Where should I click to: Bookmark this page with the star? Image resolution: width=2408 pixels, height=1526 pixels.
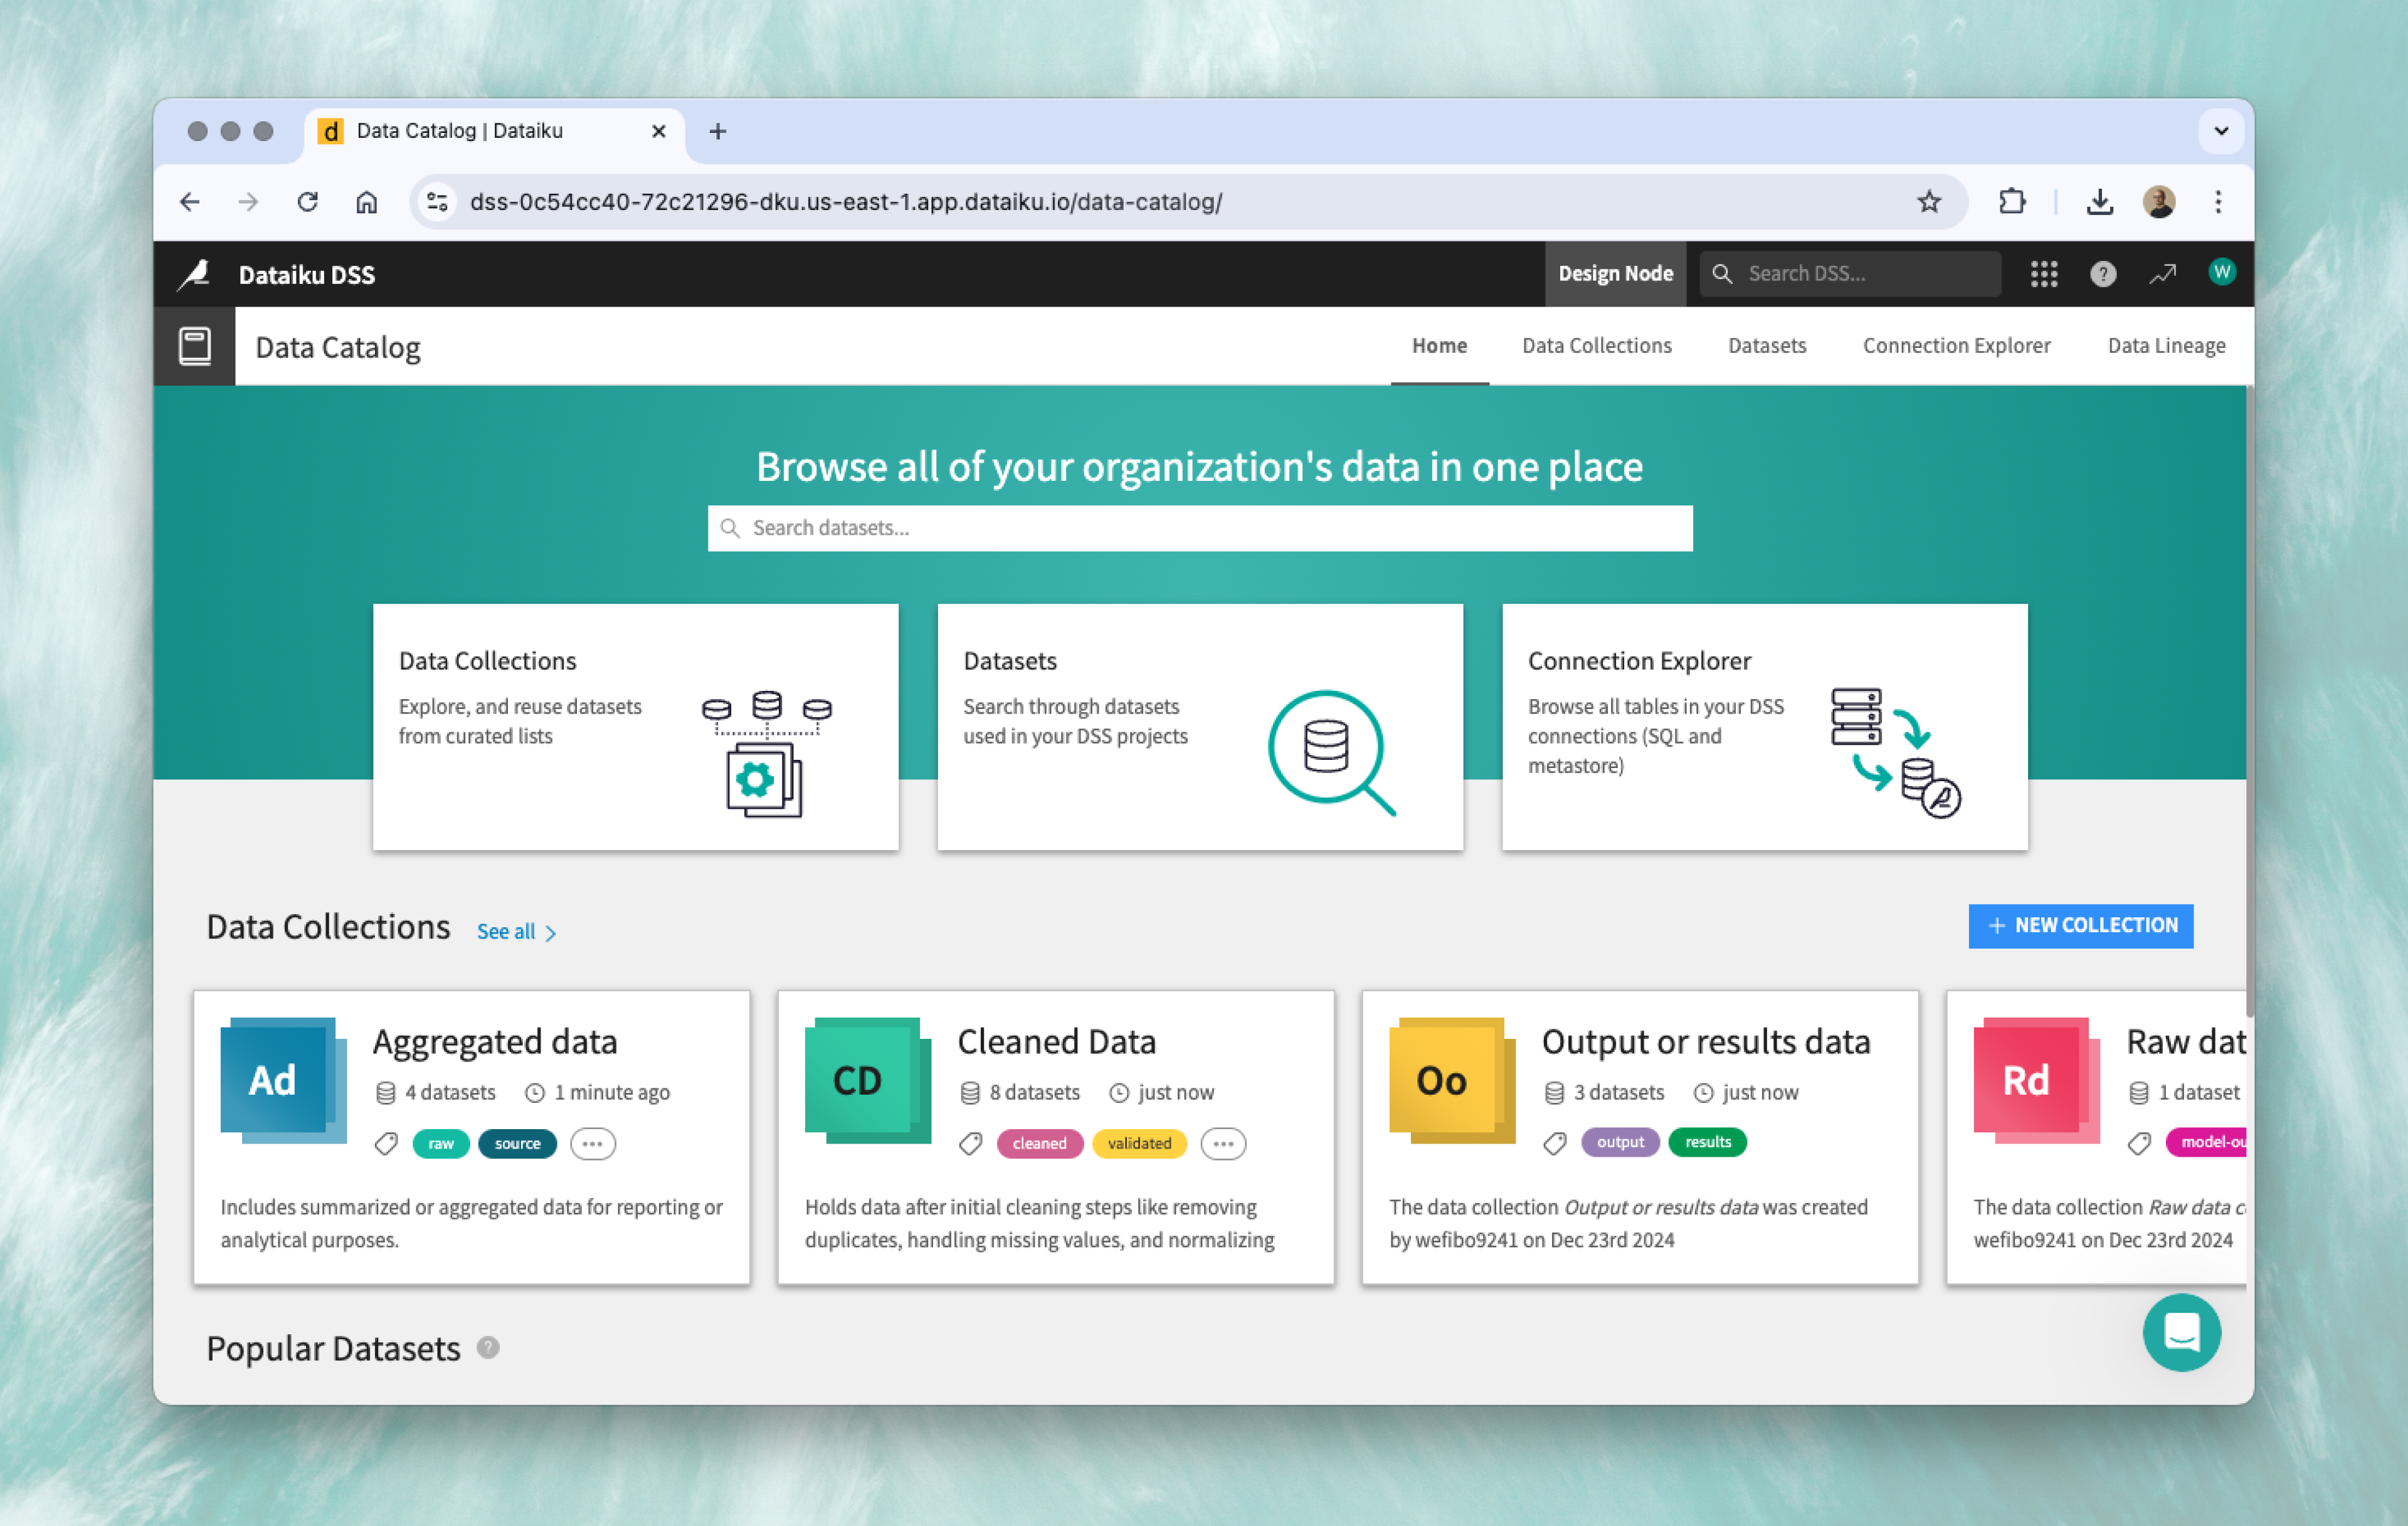point(1929,202)
